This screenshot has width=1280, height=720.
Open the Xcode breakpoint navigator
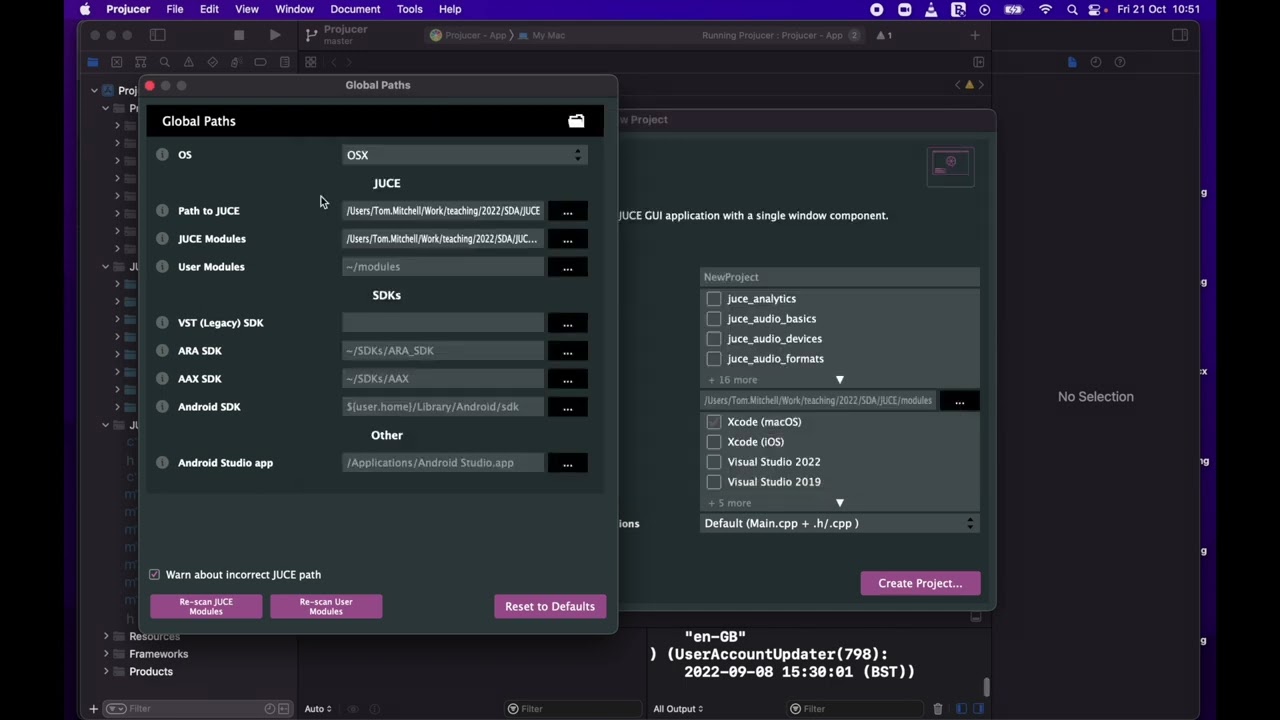coord(260,62)
